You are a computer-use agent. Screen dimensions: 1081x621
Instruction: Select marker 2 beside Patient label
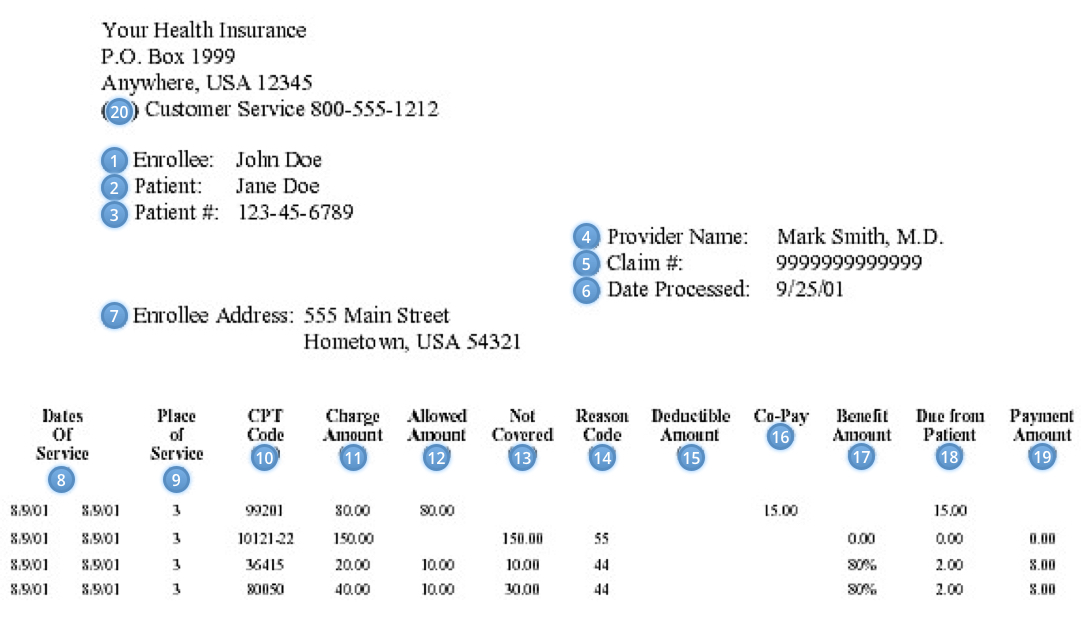pyautogui.click(x=115, y=187)
